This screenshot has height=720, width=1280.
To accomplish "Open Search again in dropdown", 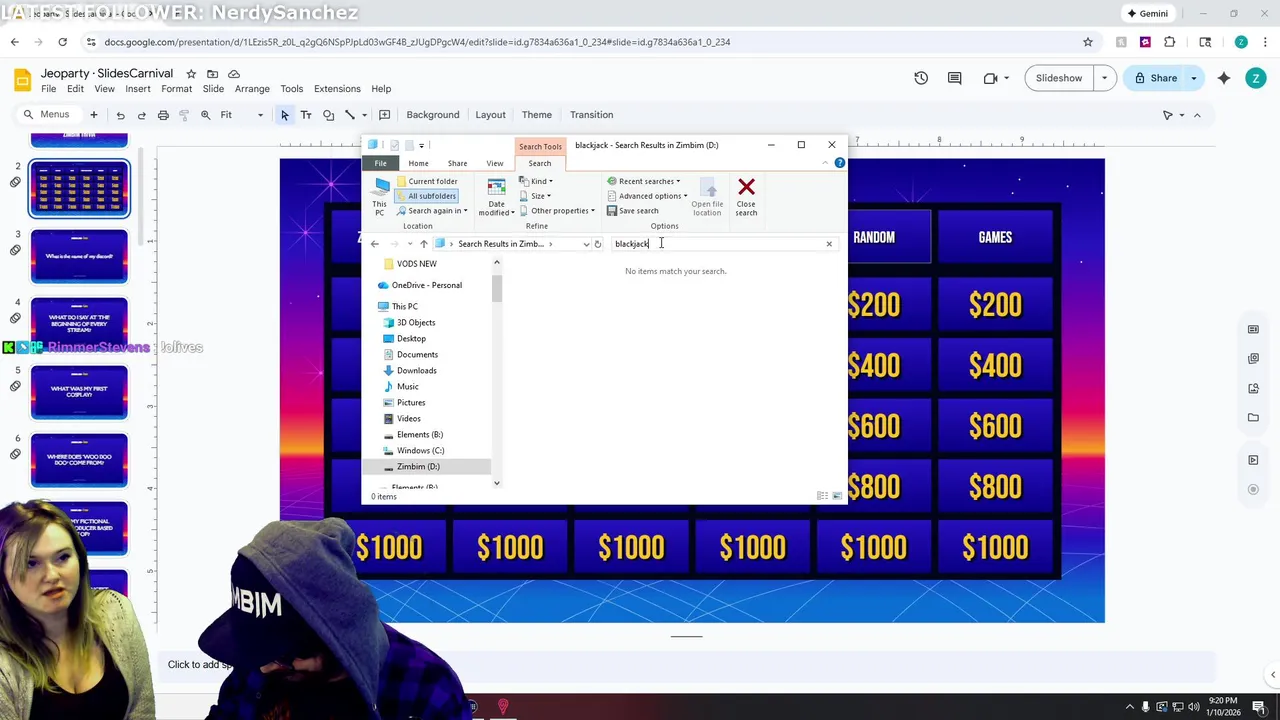I will [432, 211].
